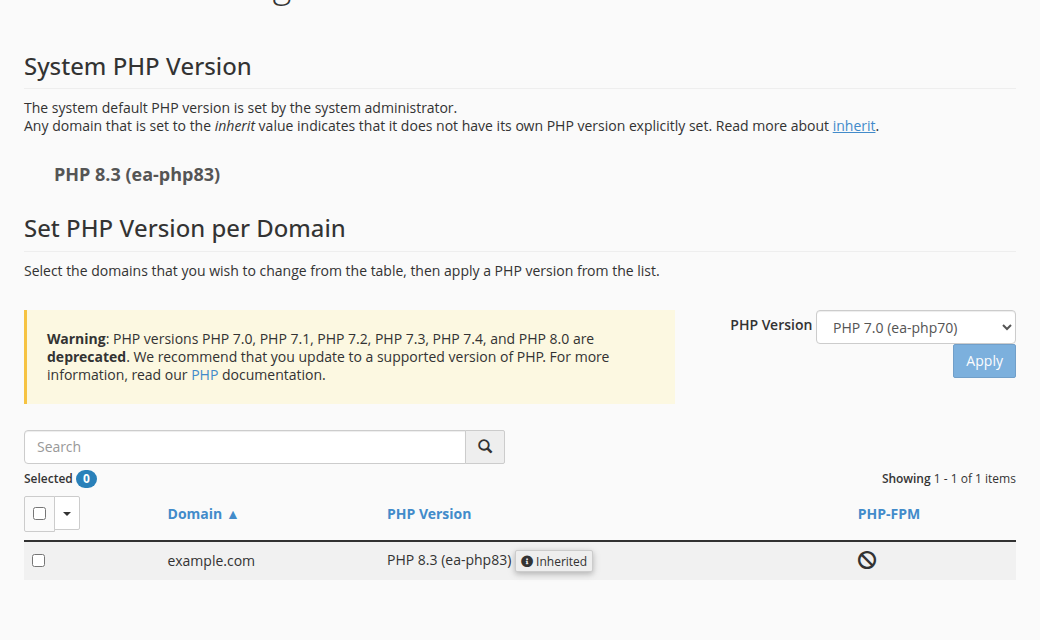Click the info icon in Inherited badge
This screenshot has height=640, width=1040.
point(527,562)
